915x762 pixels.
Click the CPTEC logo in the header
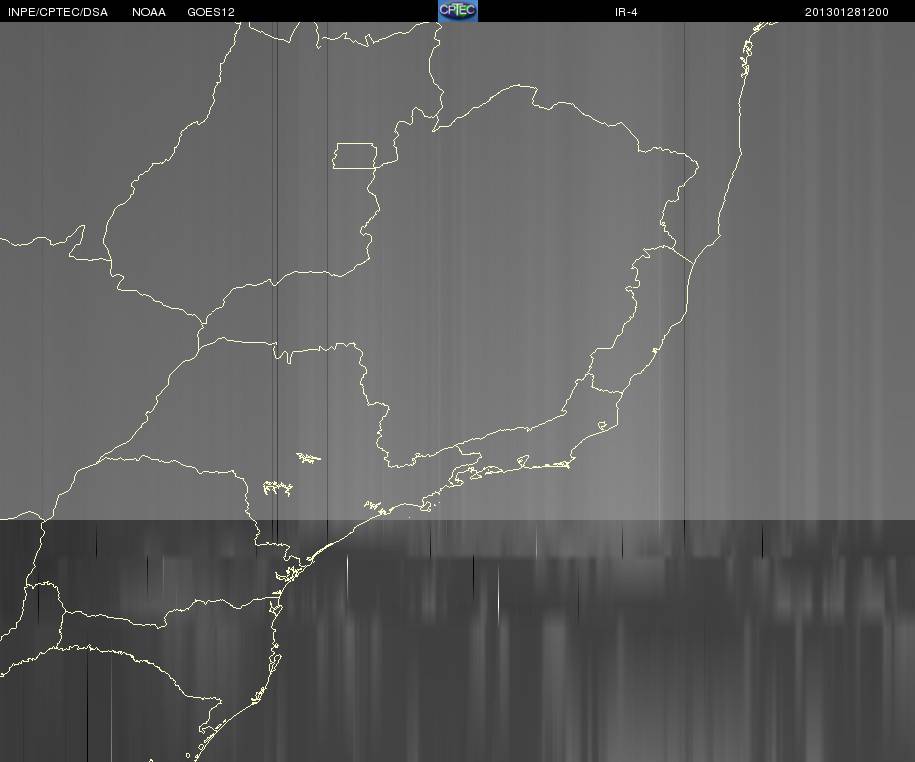pos(458,11)
